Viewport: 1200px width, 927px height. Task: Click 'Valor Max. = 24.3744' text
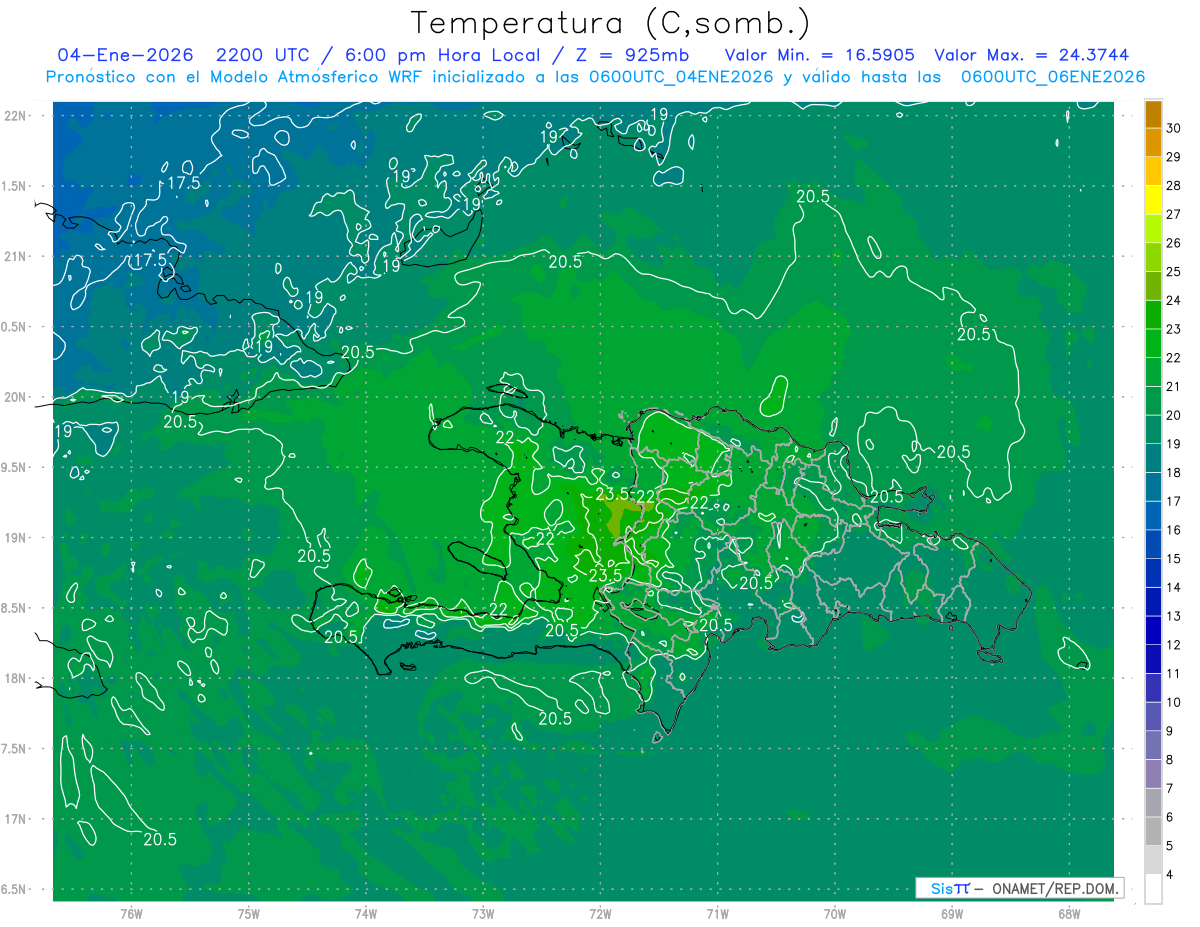[x=1032, y=55]
